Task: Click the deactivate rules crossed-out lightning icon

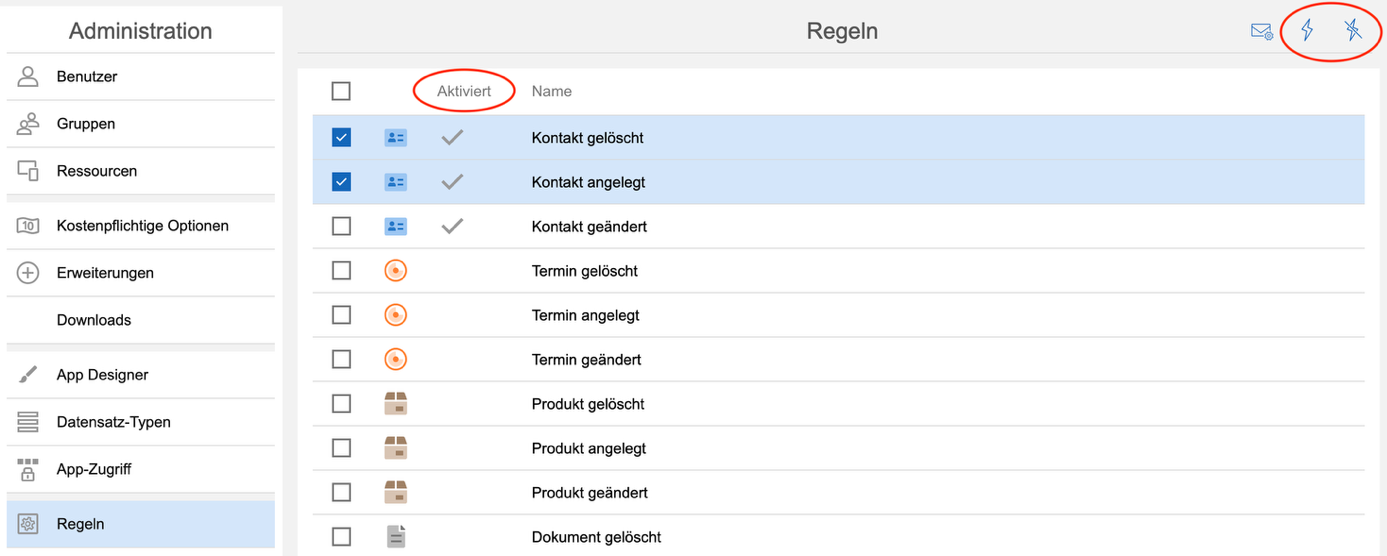Action: [x=1353, y=30]
